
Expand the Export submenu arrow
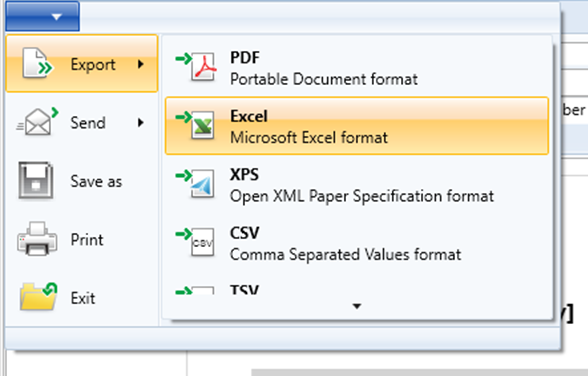[x=141, y=64]
